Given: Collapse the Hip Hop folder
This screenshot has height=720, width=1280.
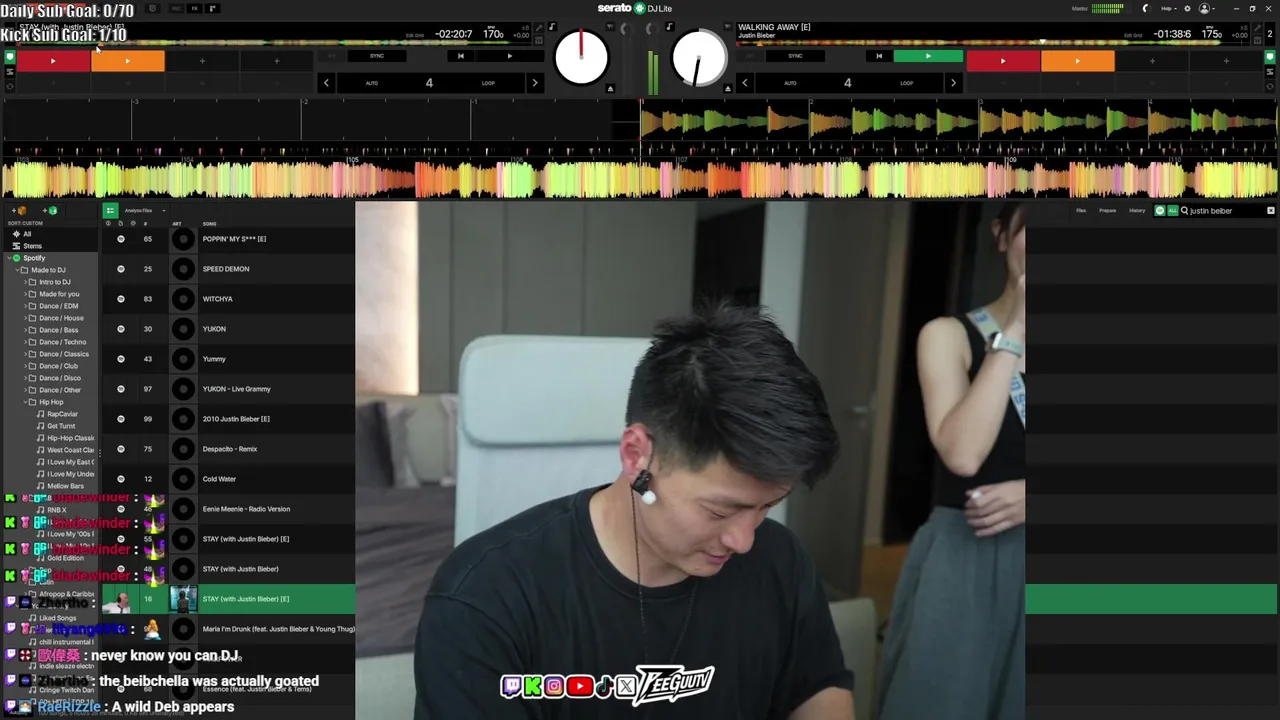Looking at the screenshot, I should point(25,402).
